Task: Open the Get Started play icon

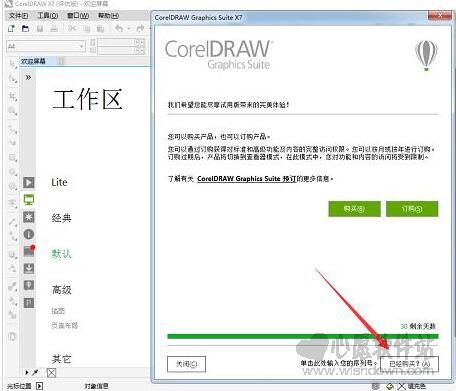Action: pos(29,182)
